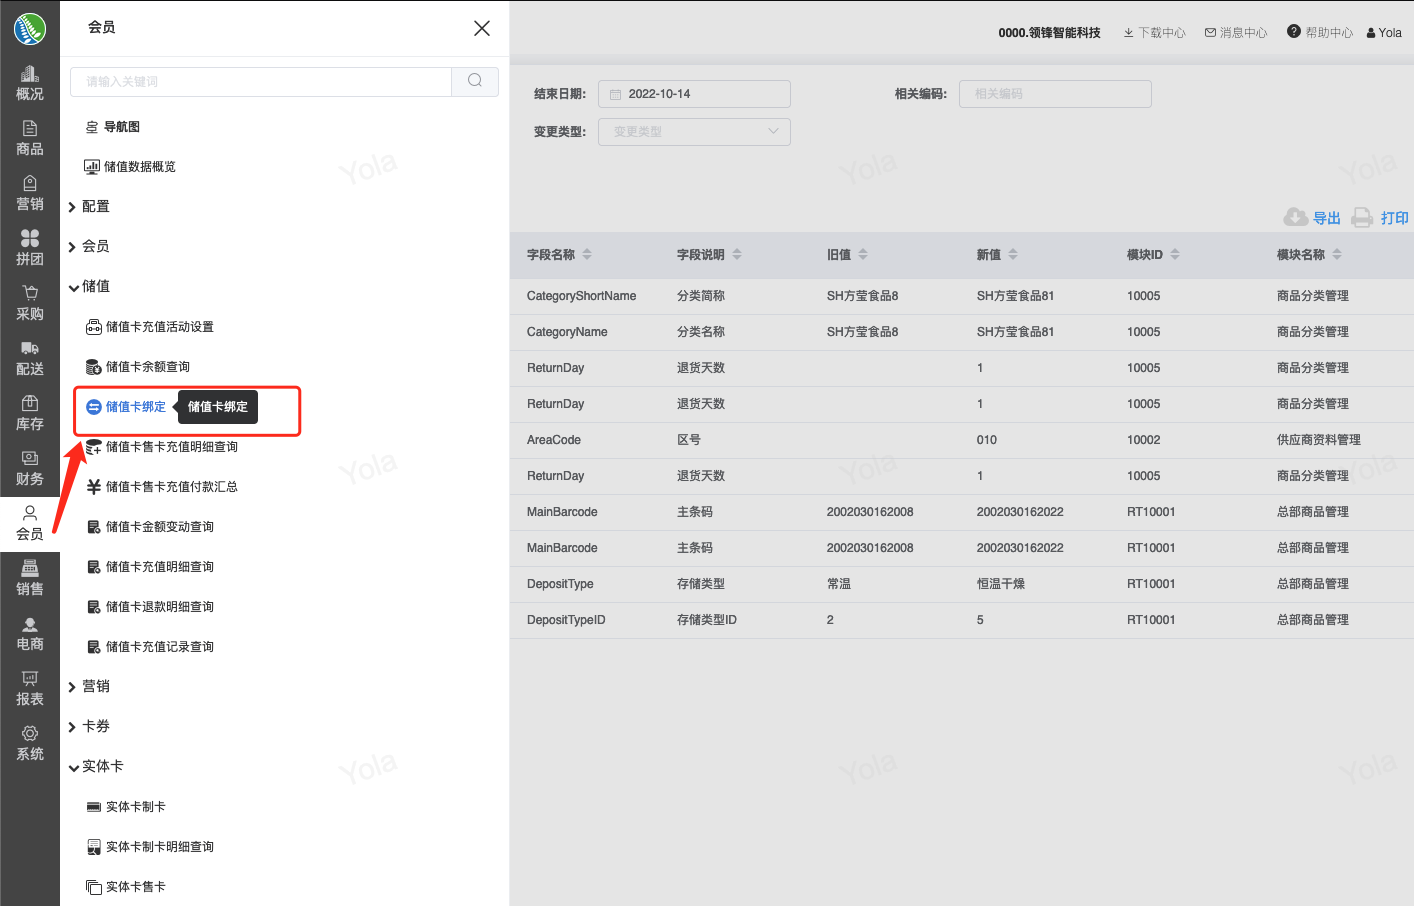This screenshot has width=1414, height=906.
Task: Open the 导航图 menu item
Action: 112,127
